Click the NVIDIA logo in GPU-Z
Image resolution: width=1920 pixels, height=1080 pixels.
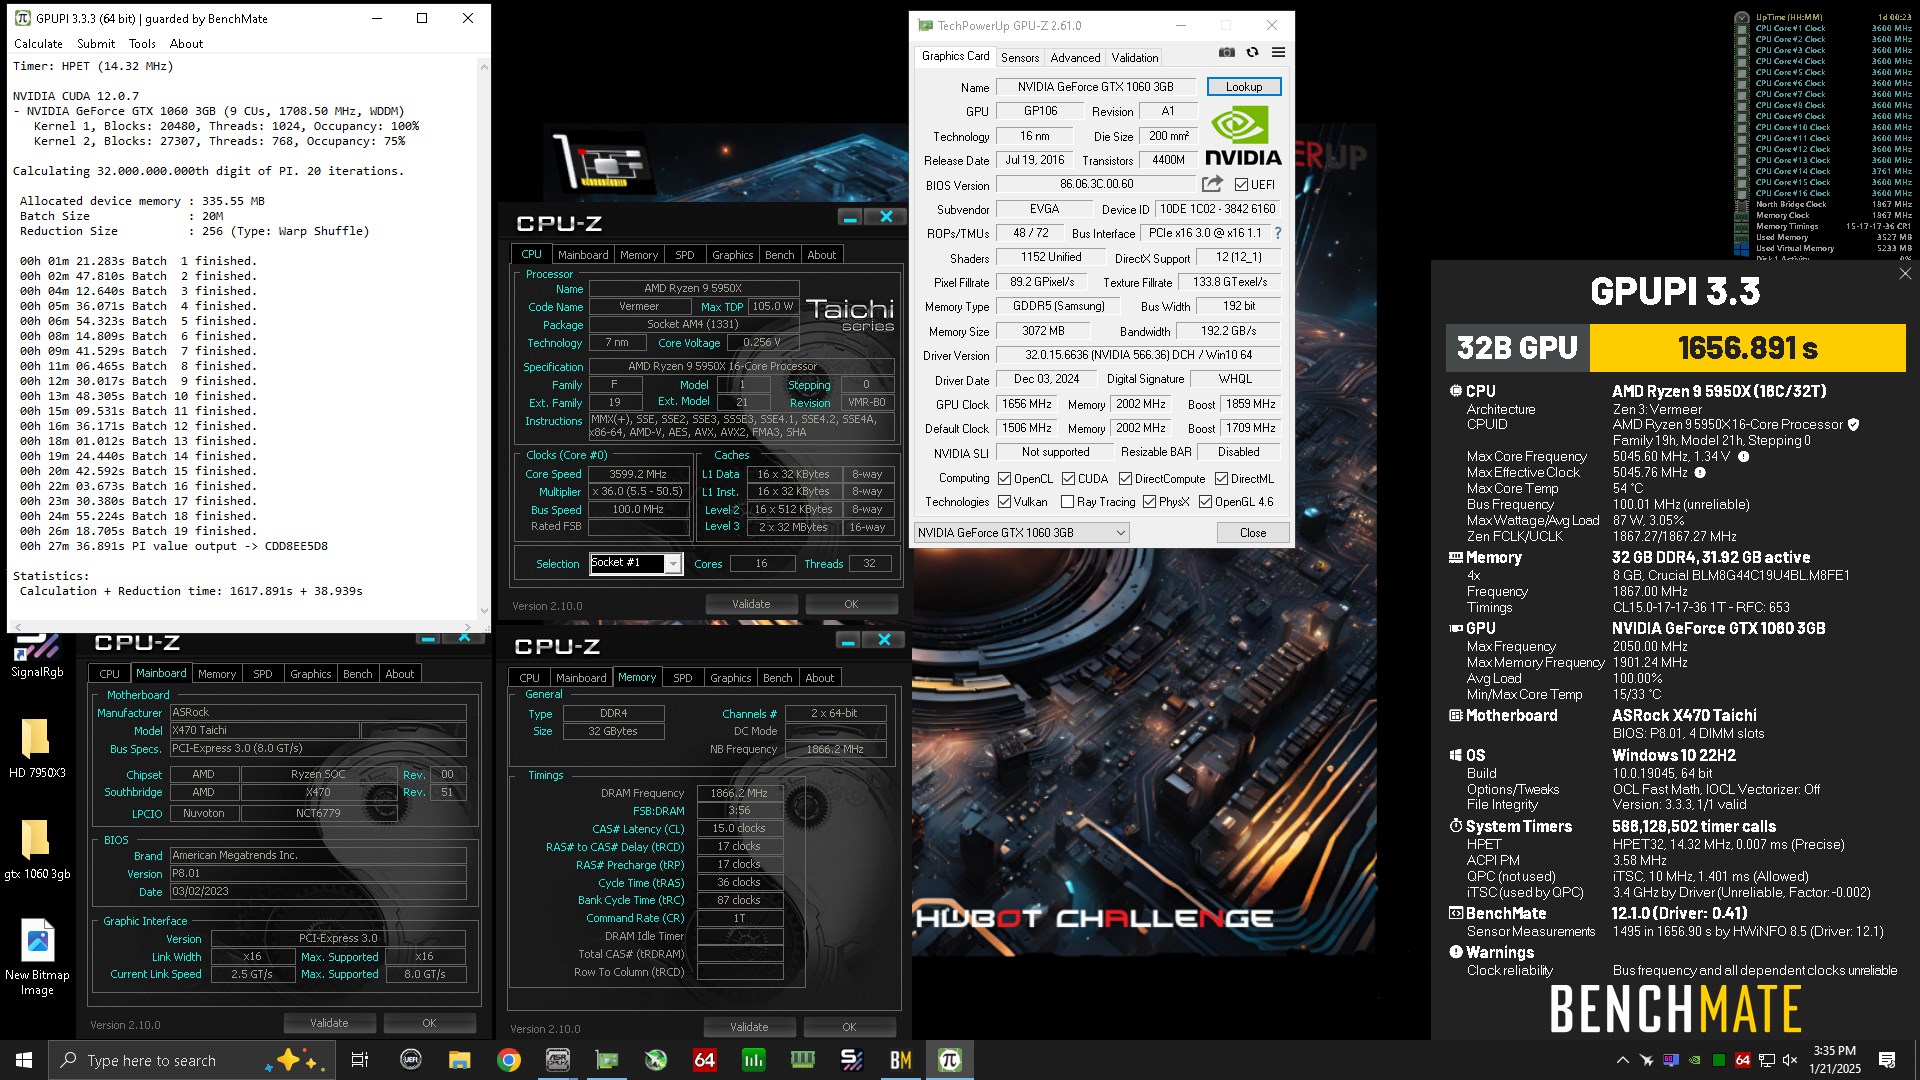point(1243,137)
